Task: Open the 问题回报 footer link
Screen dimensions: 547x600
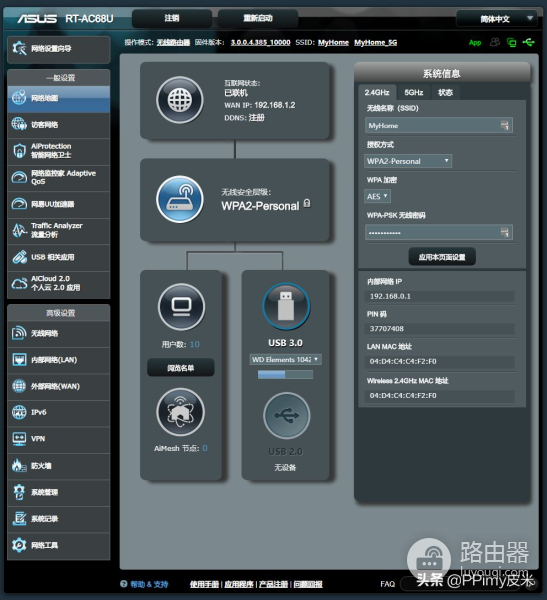Action: point(308,584)
